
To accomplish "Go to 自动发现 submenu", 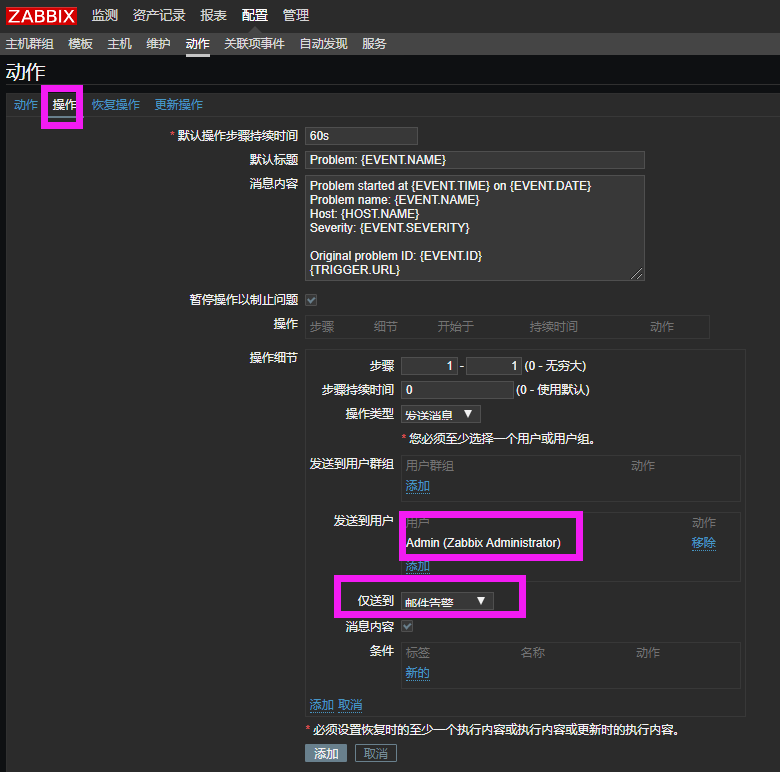I will click(x=323, y=44).
